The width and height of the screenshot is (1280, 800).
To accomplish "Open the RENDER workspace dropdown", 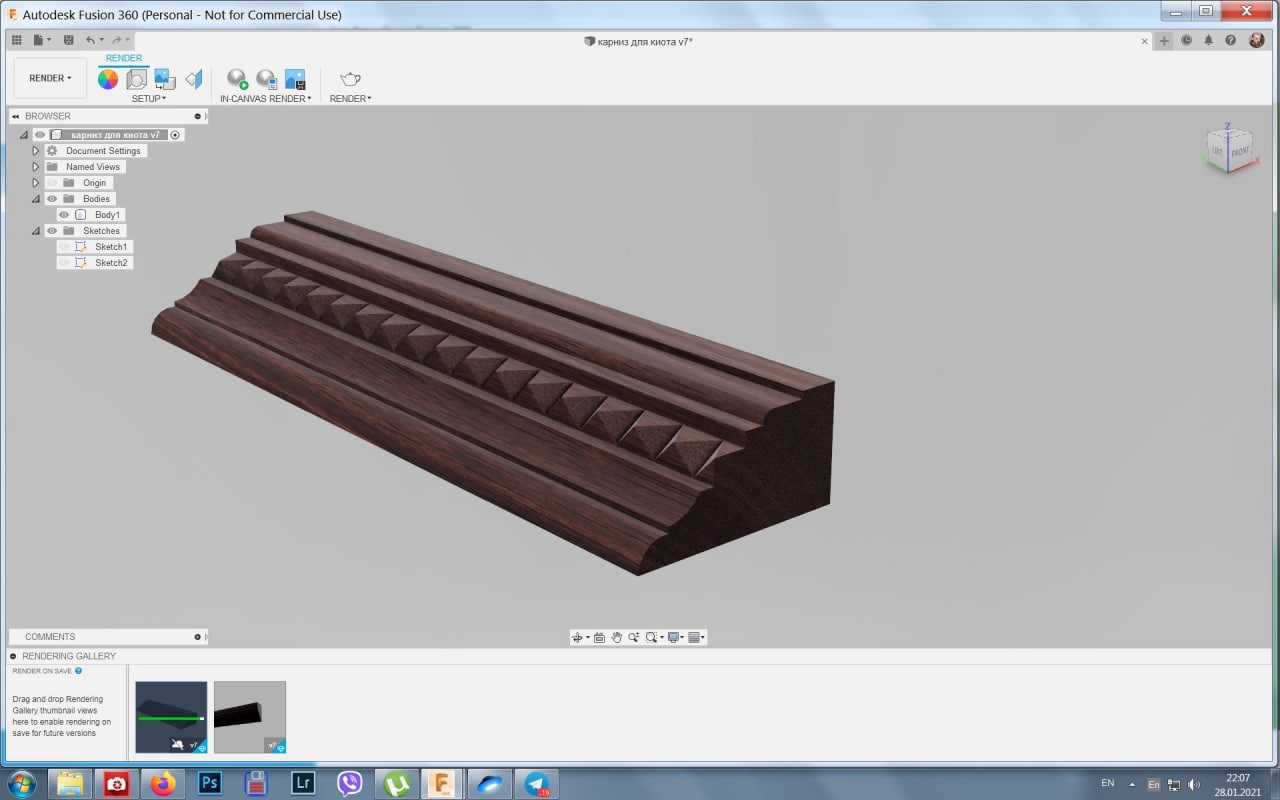I will click(50, 78).
